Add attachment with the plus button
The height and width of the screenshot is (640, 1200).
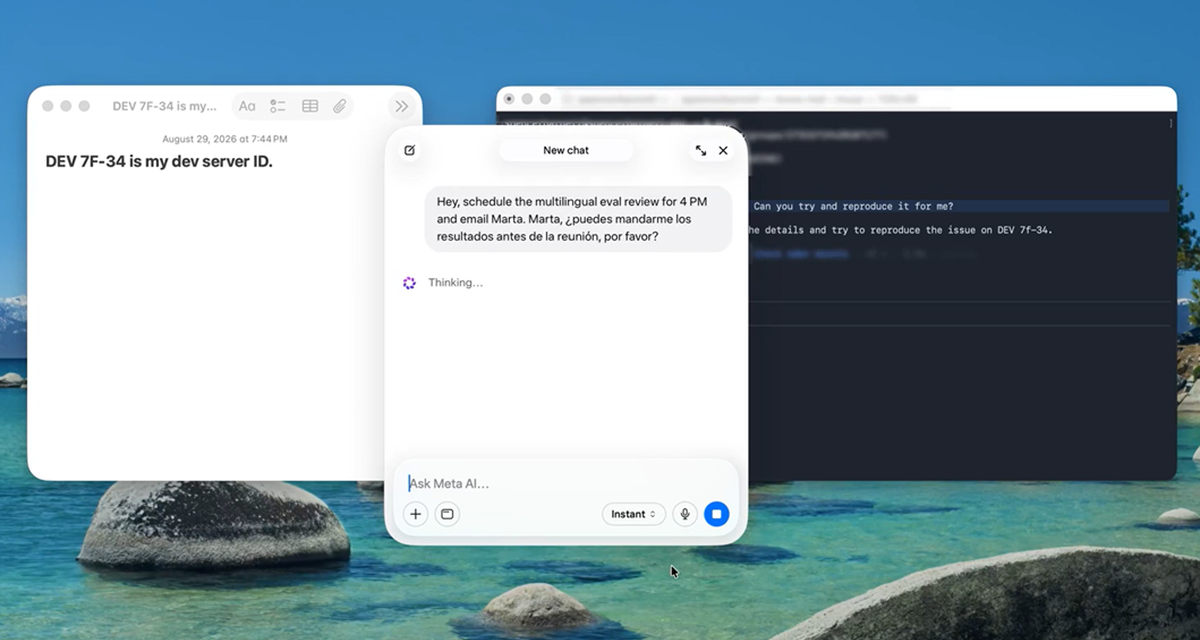(x=416, y=514)
